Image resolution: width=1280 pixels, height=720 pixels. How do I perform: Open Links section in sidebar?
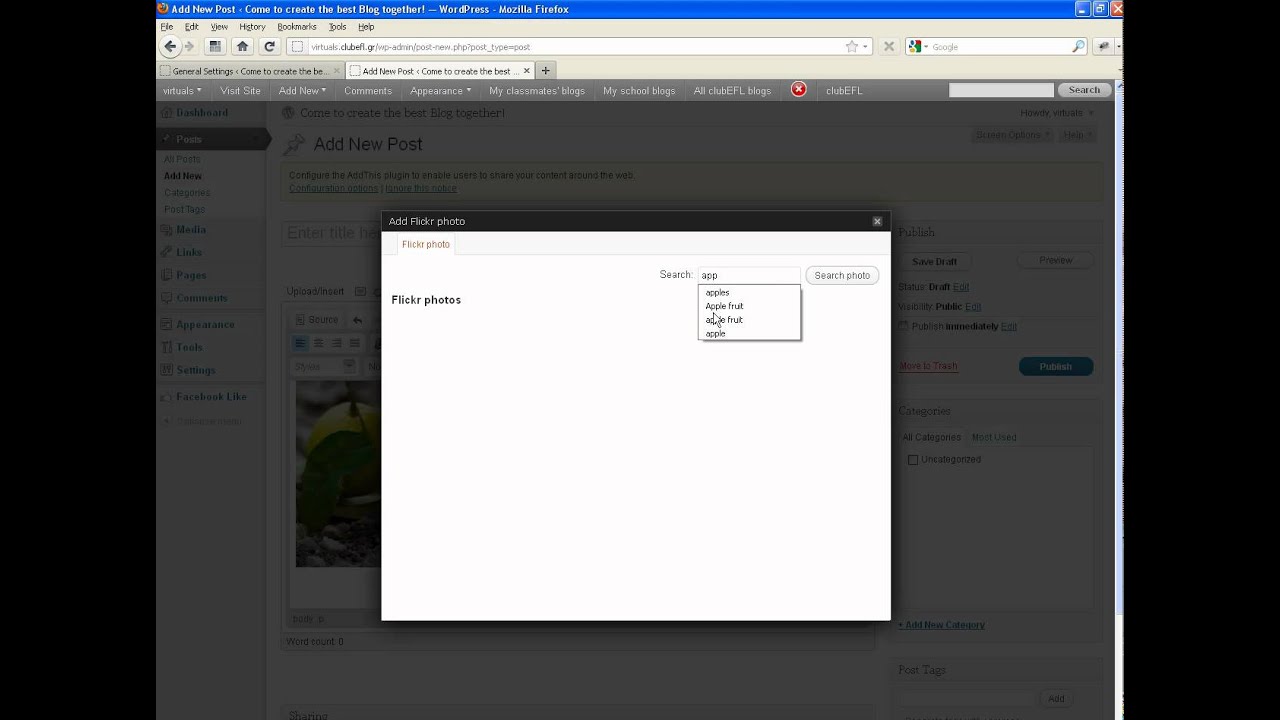(189, 252)
